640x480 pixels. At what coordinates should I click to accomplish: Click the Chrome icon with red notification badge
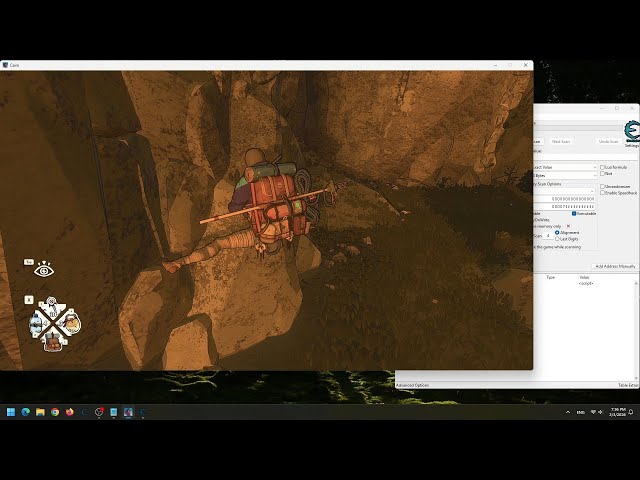pyautogui.click(x=99, y=412)
